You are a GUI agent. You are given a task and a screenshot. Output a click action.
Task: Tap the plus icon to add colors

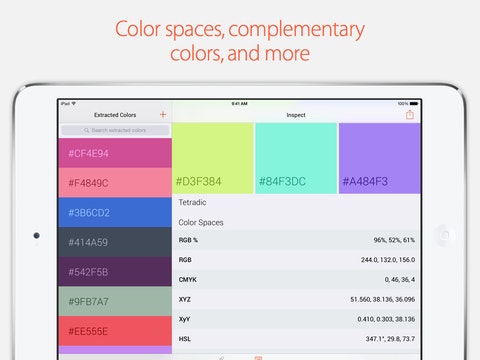[163, 115]
